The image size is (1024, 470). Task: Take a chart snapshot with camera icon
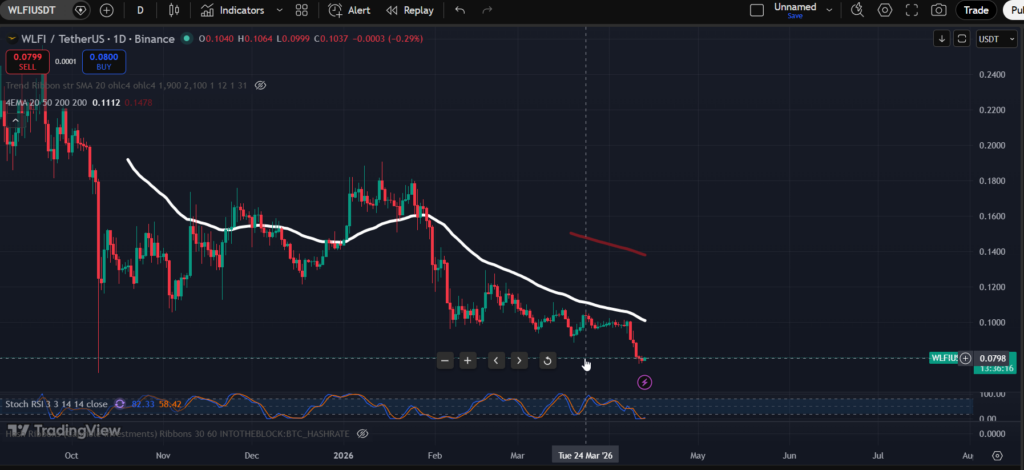point(939,10)
